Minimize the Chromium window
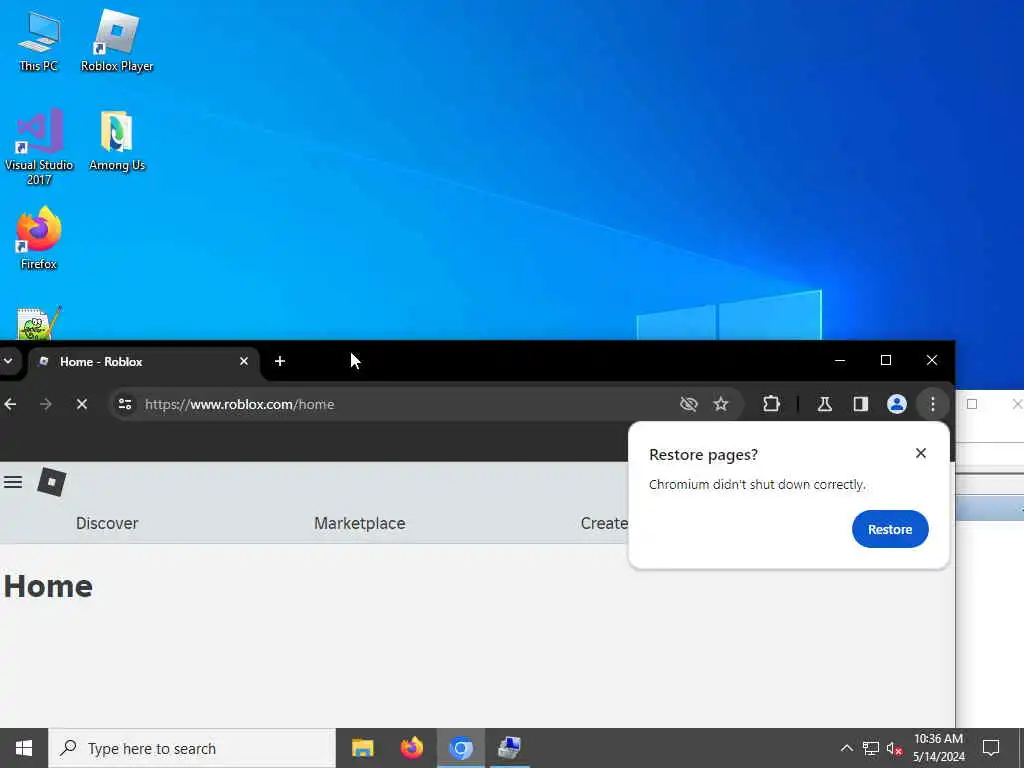This screenshot has height=768, width=1024. pos(840,360)
